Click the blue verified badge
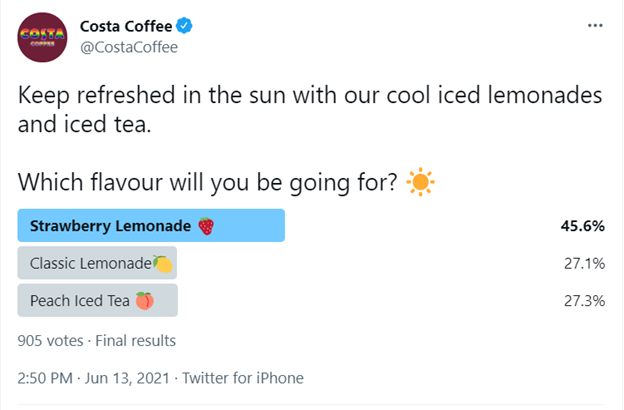 coord(184,26)
